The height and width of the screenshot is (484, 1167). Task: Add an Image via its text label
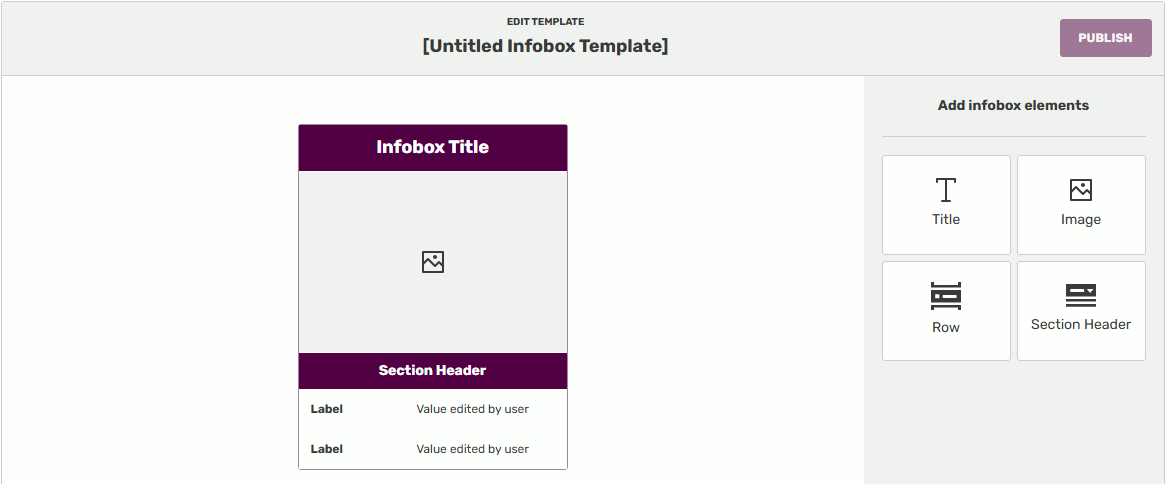(x=1081, y=220)
